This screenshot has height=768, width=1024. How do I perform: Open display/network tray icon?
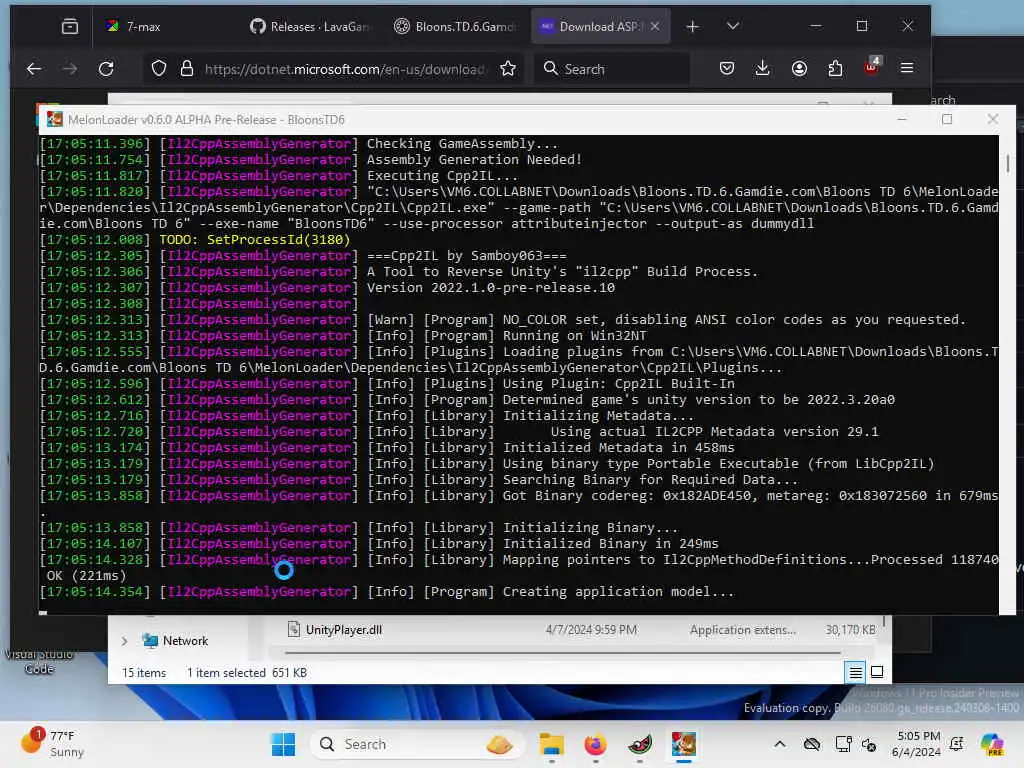pyautogui.click(x=843, y=744)
